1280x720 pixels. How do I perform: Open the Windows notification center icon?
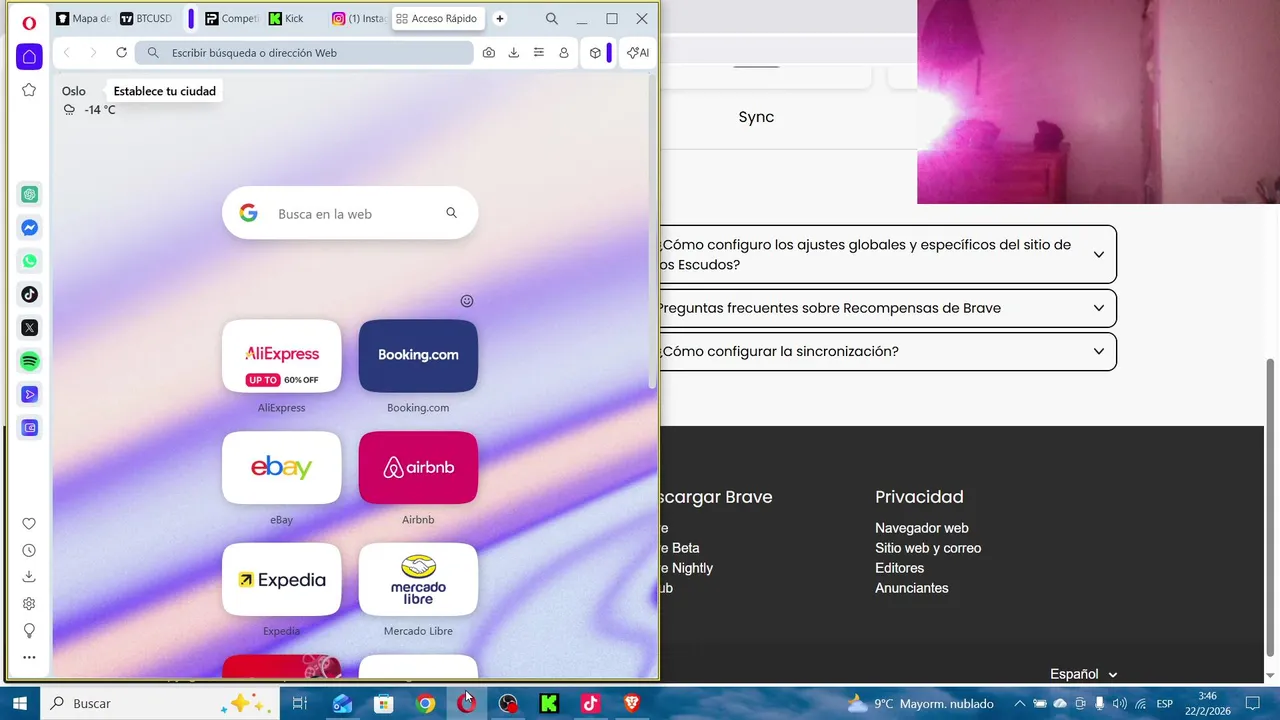1252,704
